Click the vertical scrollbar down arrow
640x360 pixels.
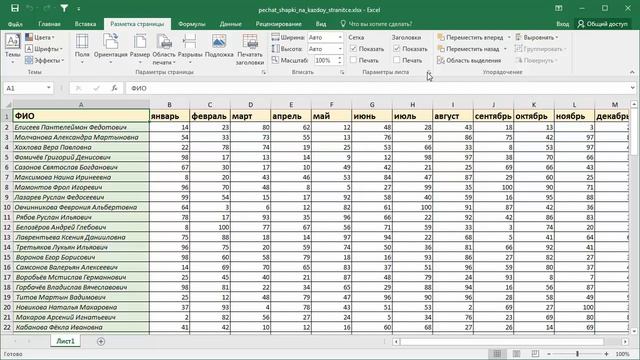(634, 331)
